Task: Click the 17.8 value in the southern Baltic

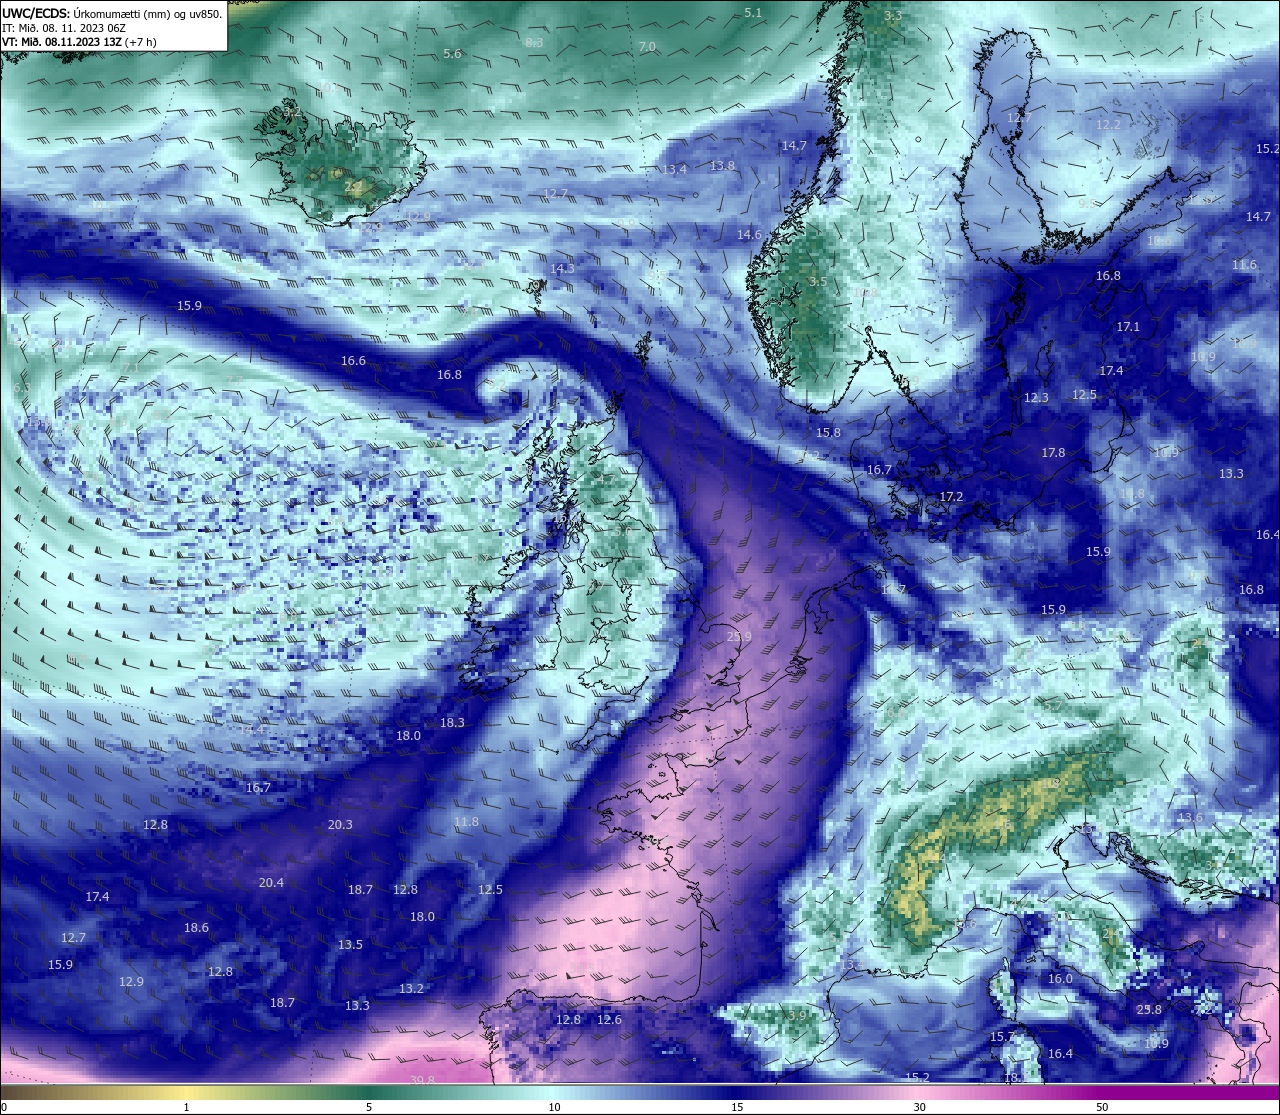Action: [x=1053, y=453]
